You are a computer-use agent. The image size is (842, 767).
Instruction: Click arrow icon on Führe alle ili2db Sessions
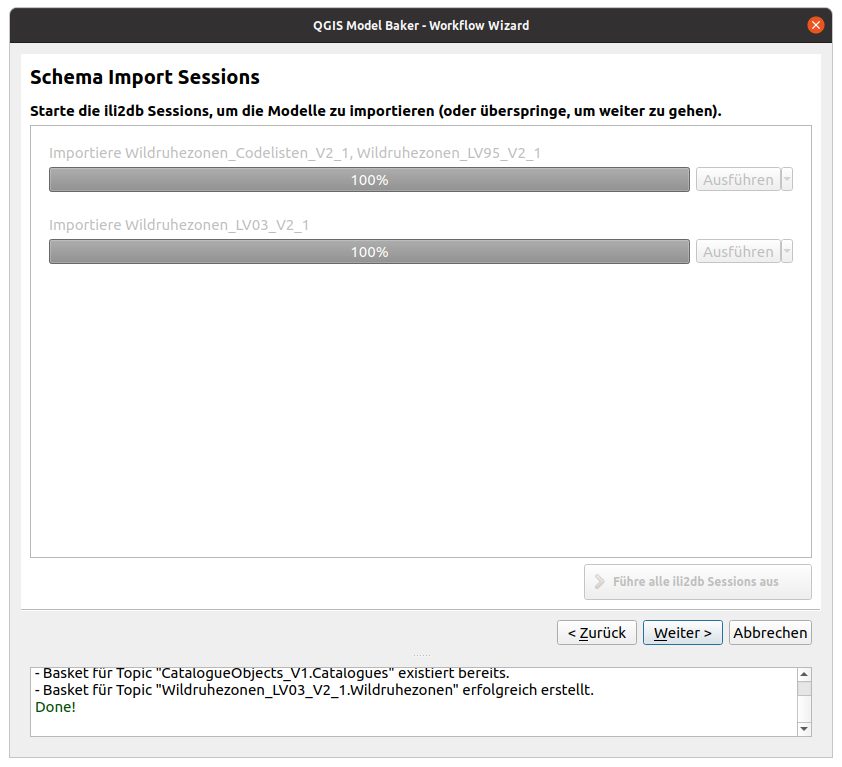pyautogui.click(x=599, y=581)
